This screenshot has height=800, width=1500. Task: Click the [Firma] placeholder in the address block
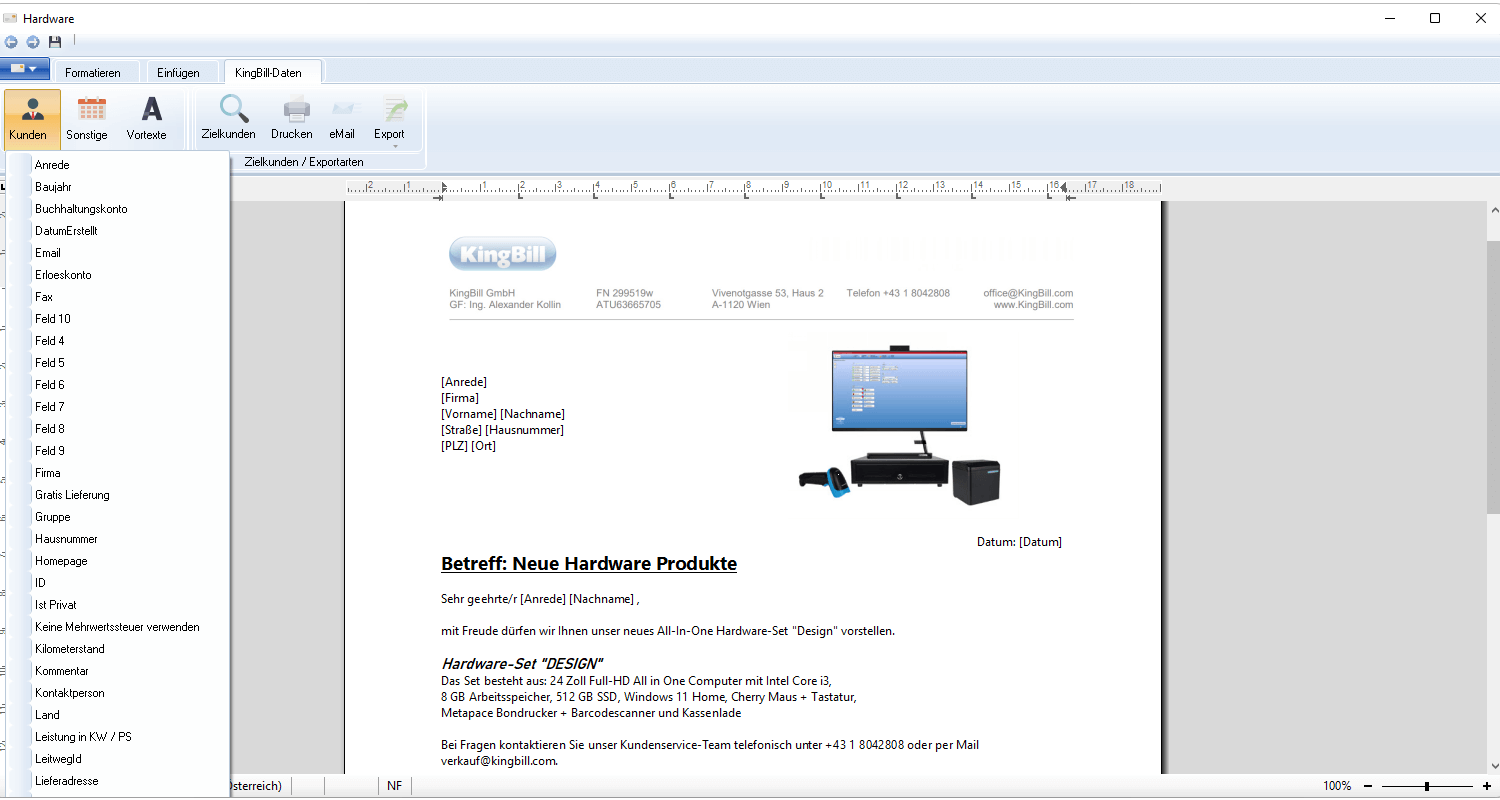[x=460, y=398]
